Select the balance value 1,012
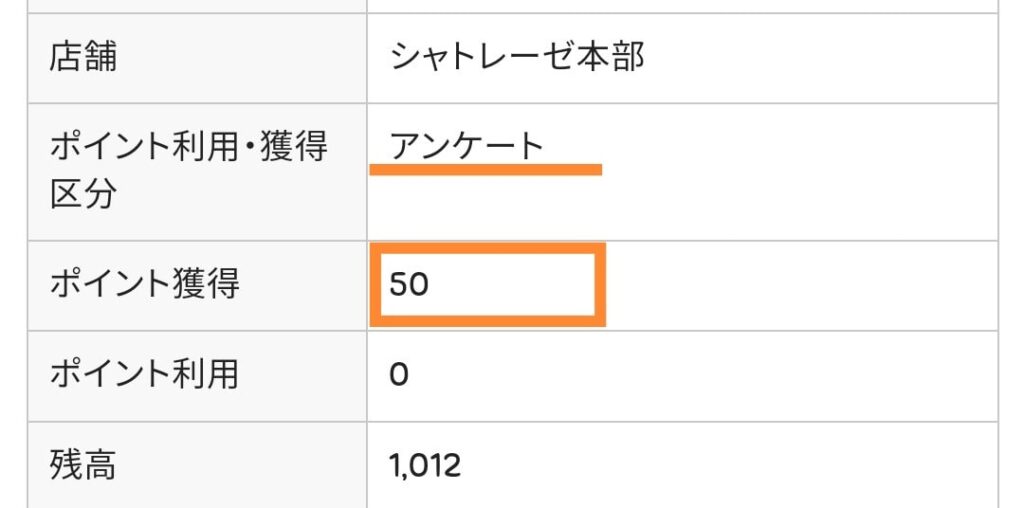 [x=425, y=464]
